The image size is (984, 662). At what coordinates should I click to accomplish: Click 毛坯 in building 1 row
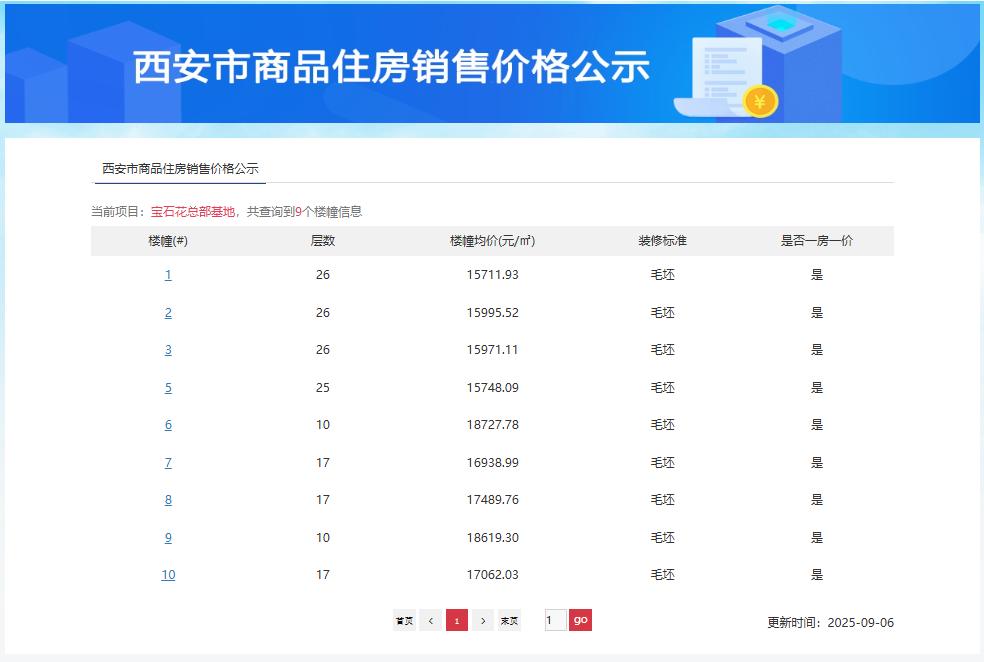click(662, 275)
